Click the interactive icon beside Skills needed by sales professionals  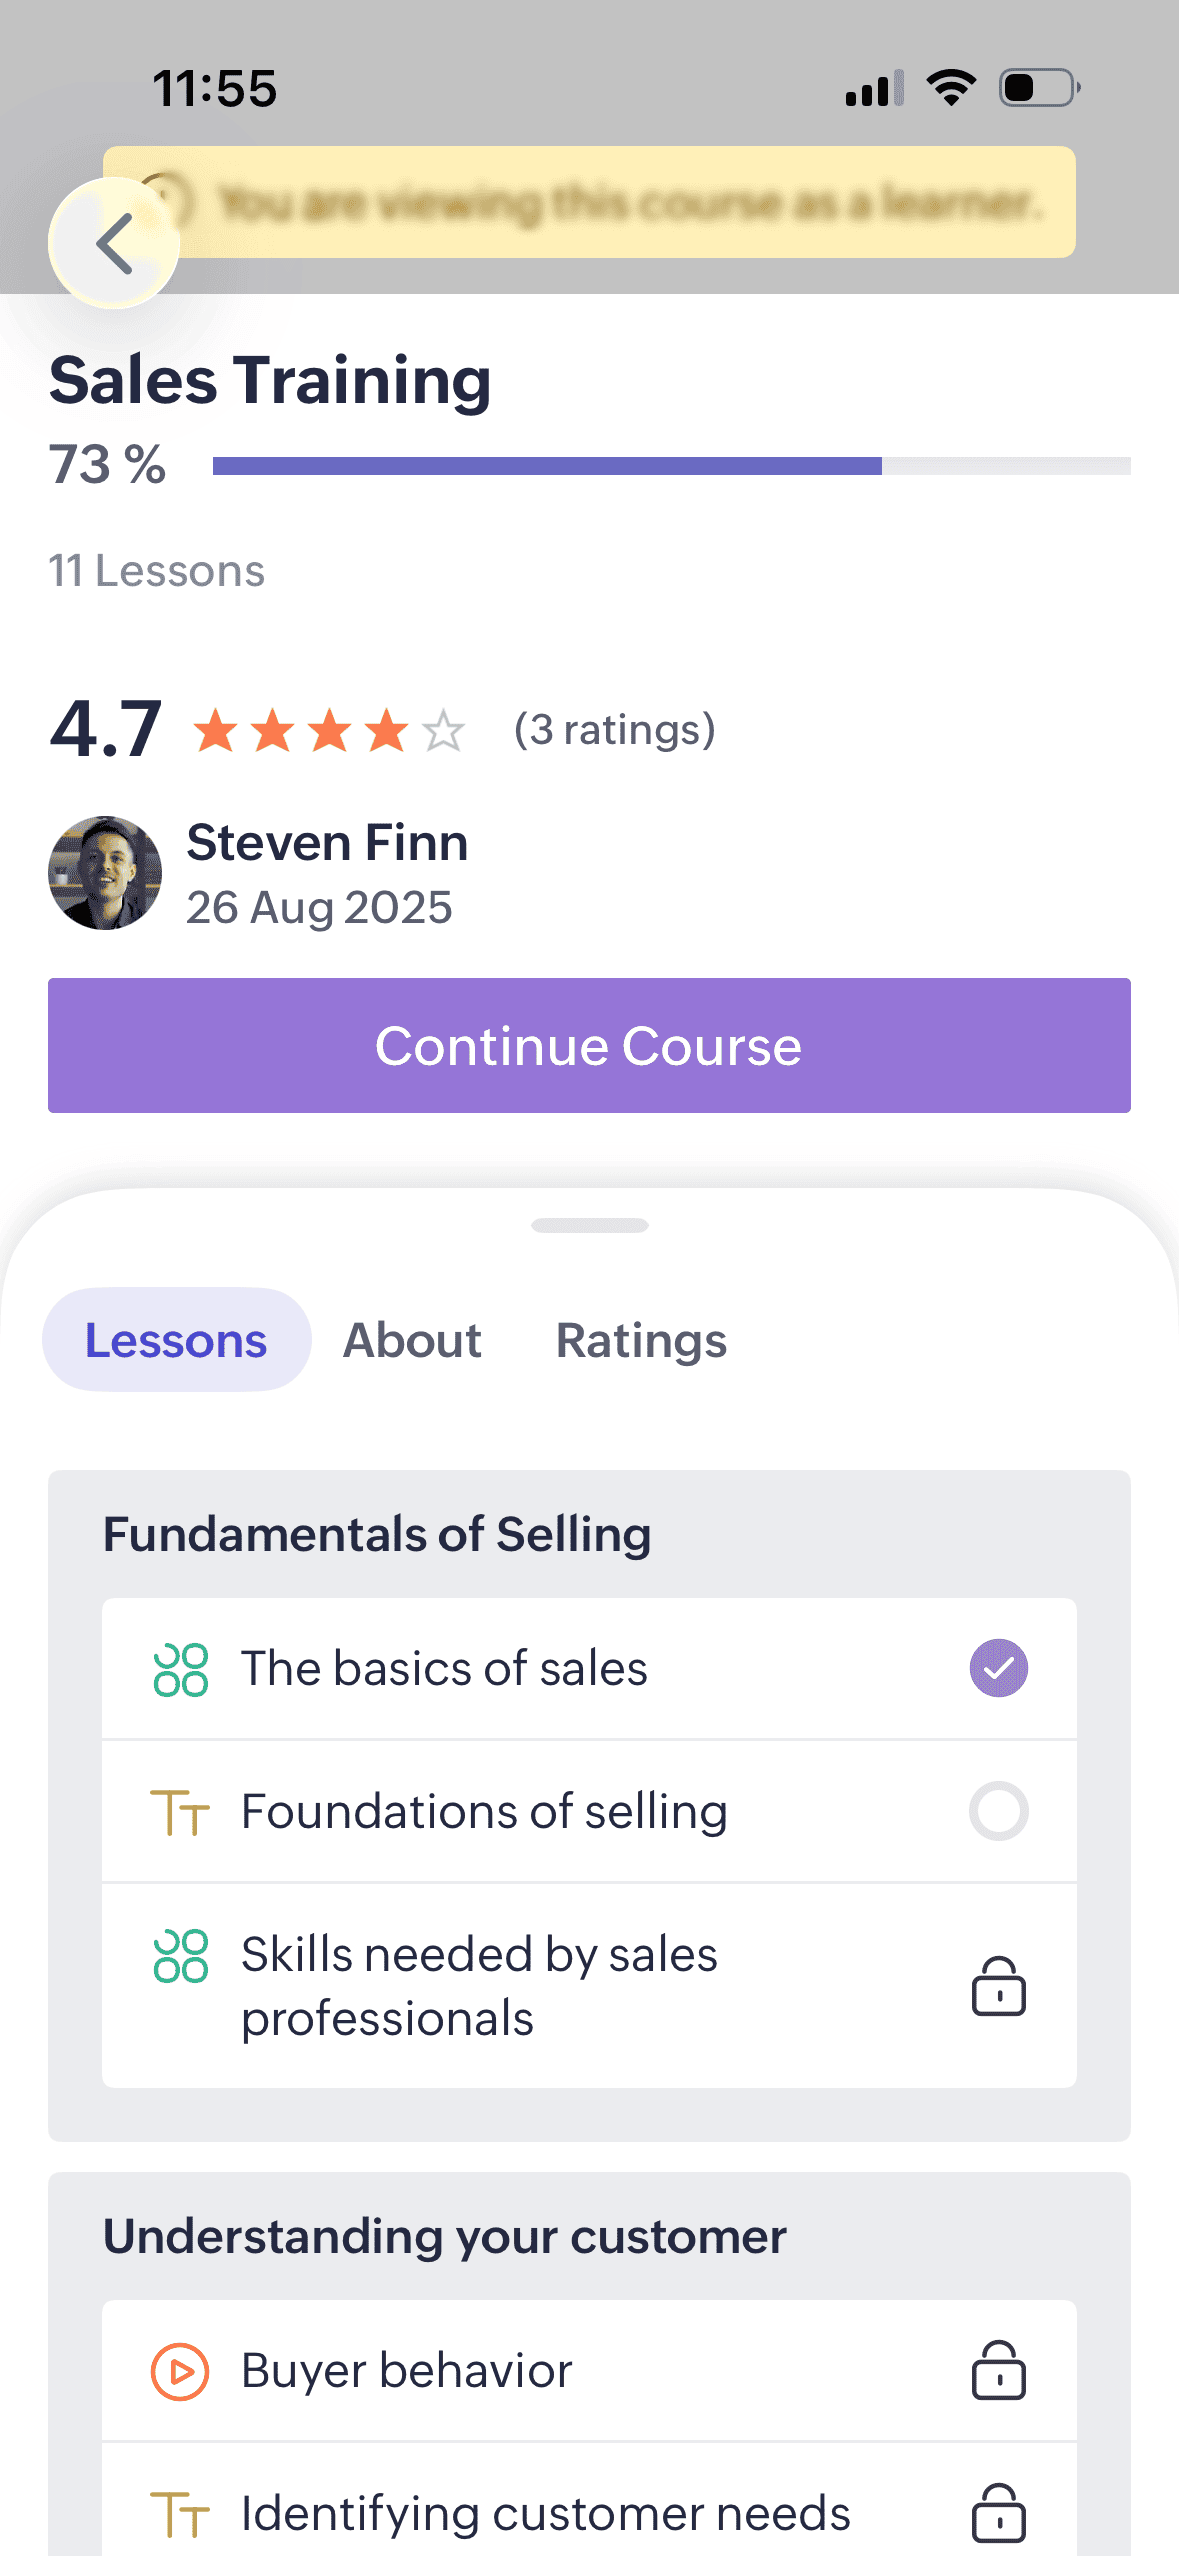click(181, 1955)
